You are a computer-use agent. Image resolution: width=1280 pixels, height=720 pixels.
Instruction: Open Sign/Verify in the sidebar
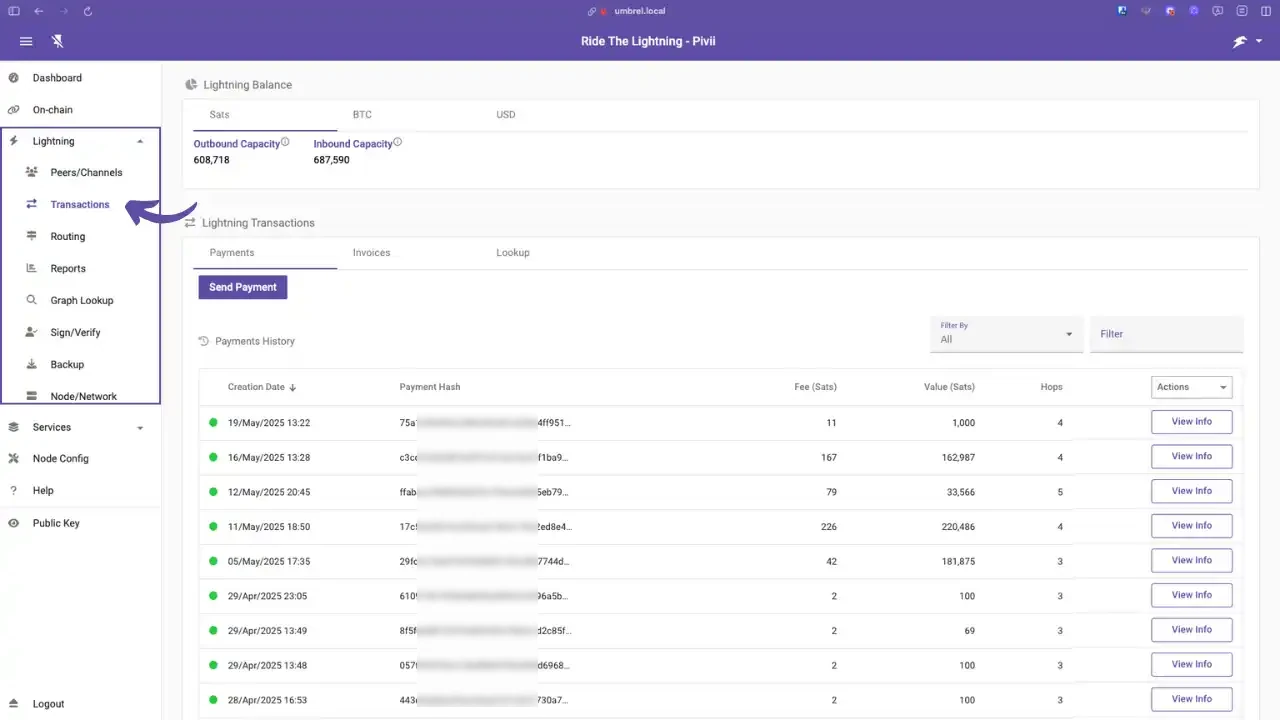coord(75,333)
